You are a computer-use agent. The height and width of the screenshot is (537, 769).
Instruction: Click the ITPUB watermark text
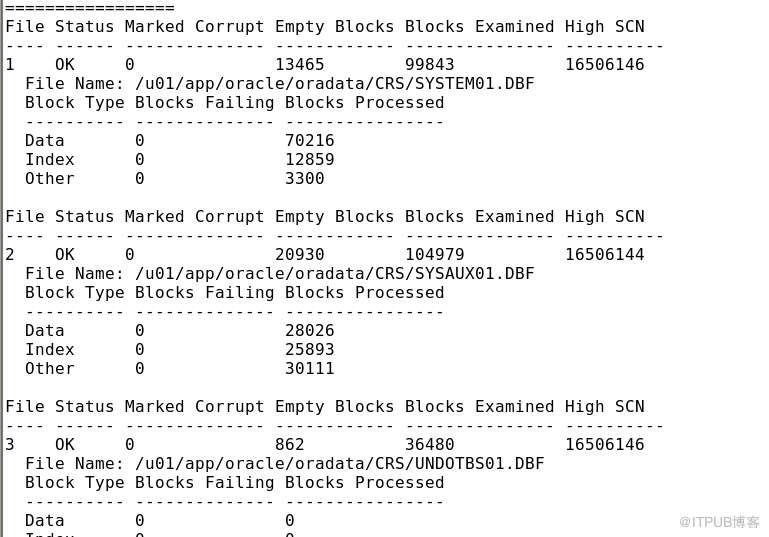coord(719,522)
